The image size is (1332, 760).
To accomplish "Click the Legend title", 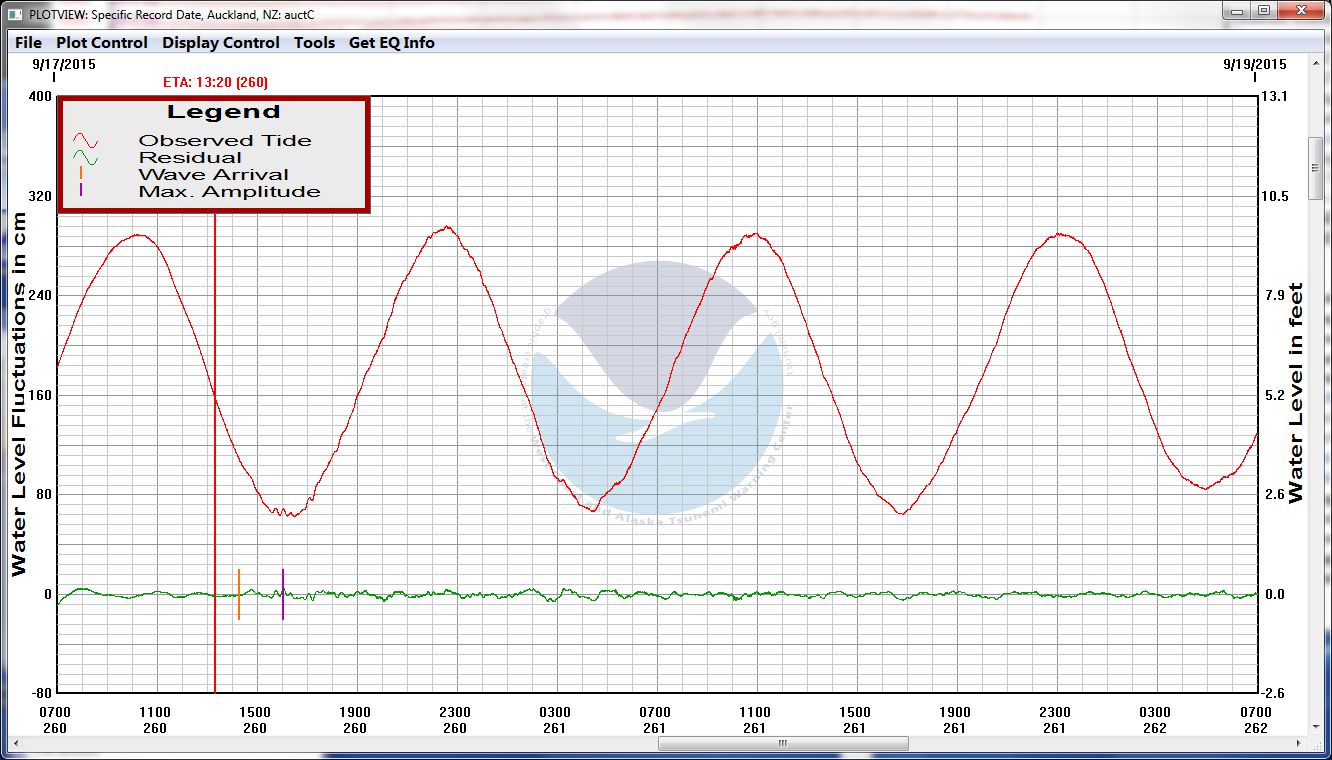I will click(x=224, y=112).
